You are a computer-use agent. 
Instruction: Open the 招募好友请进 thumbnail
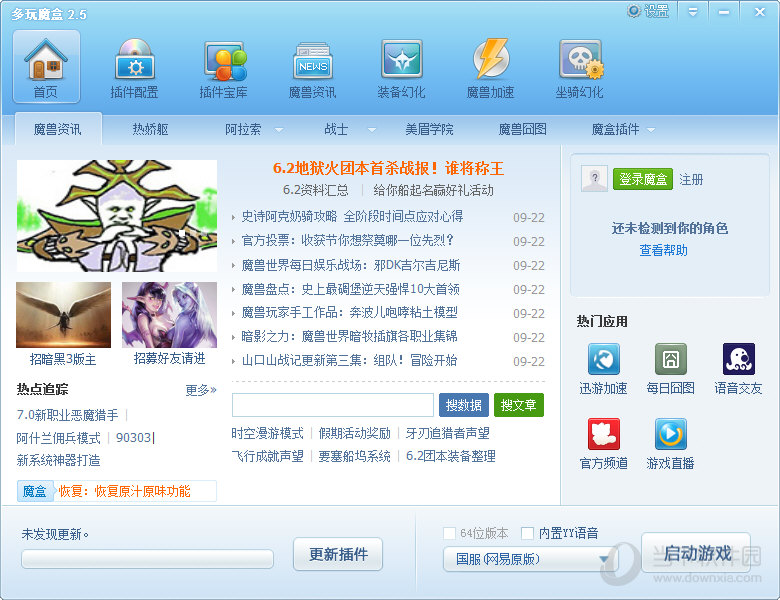coord(169,315)
